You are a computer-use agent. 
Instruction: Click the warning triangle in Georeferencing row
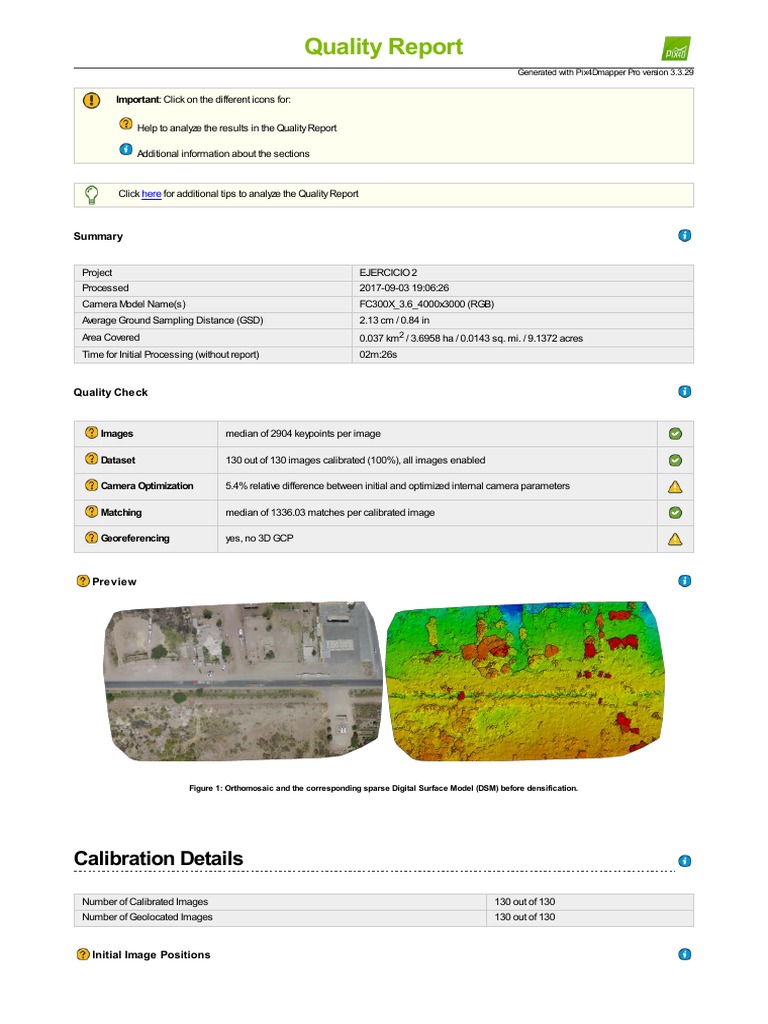(675, 539)
